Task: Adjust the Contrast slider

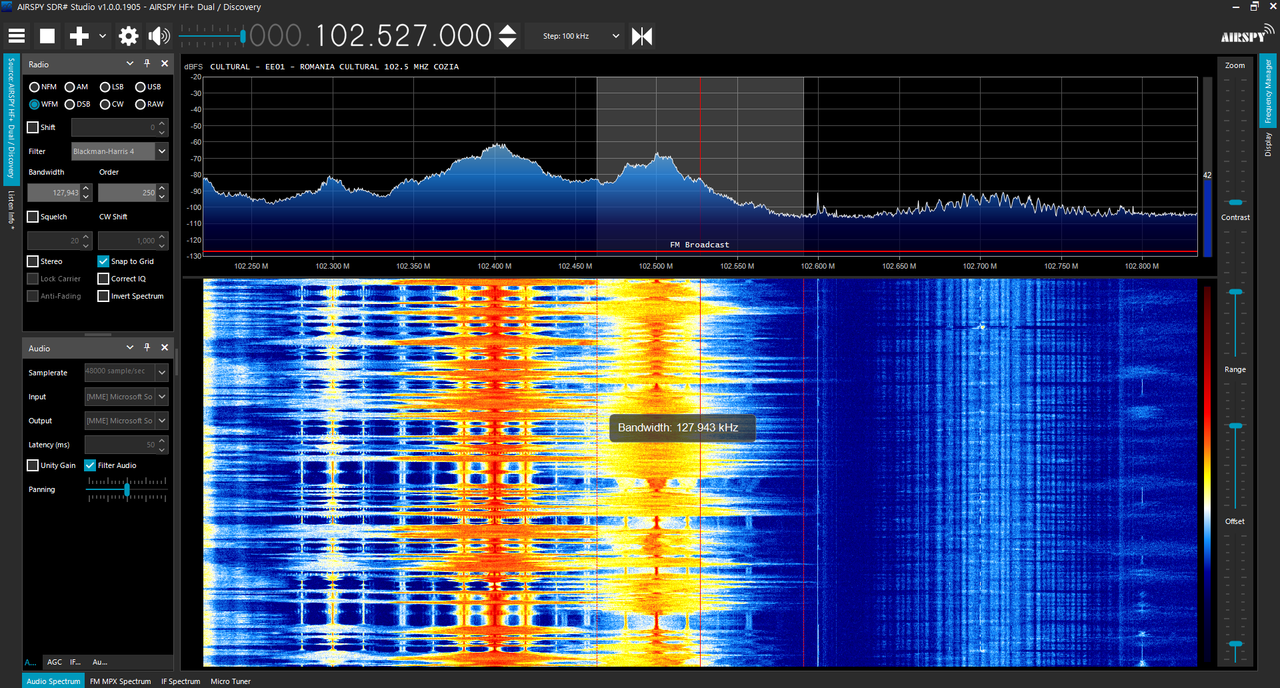Action: click(1236, 291)
